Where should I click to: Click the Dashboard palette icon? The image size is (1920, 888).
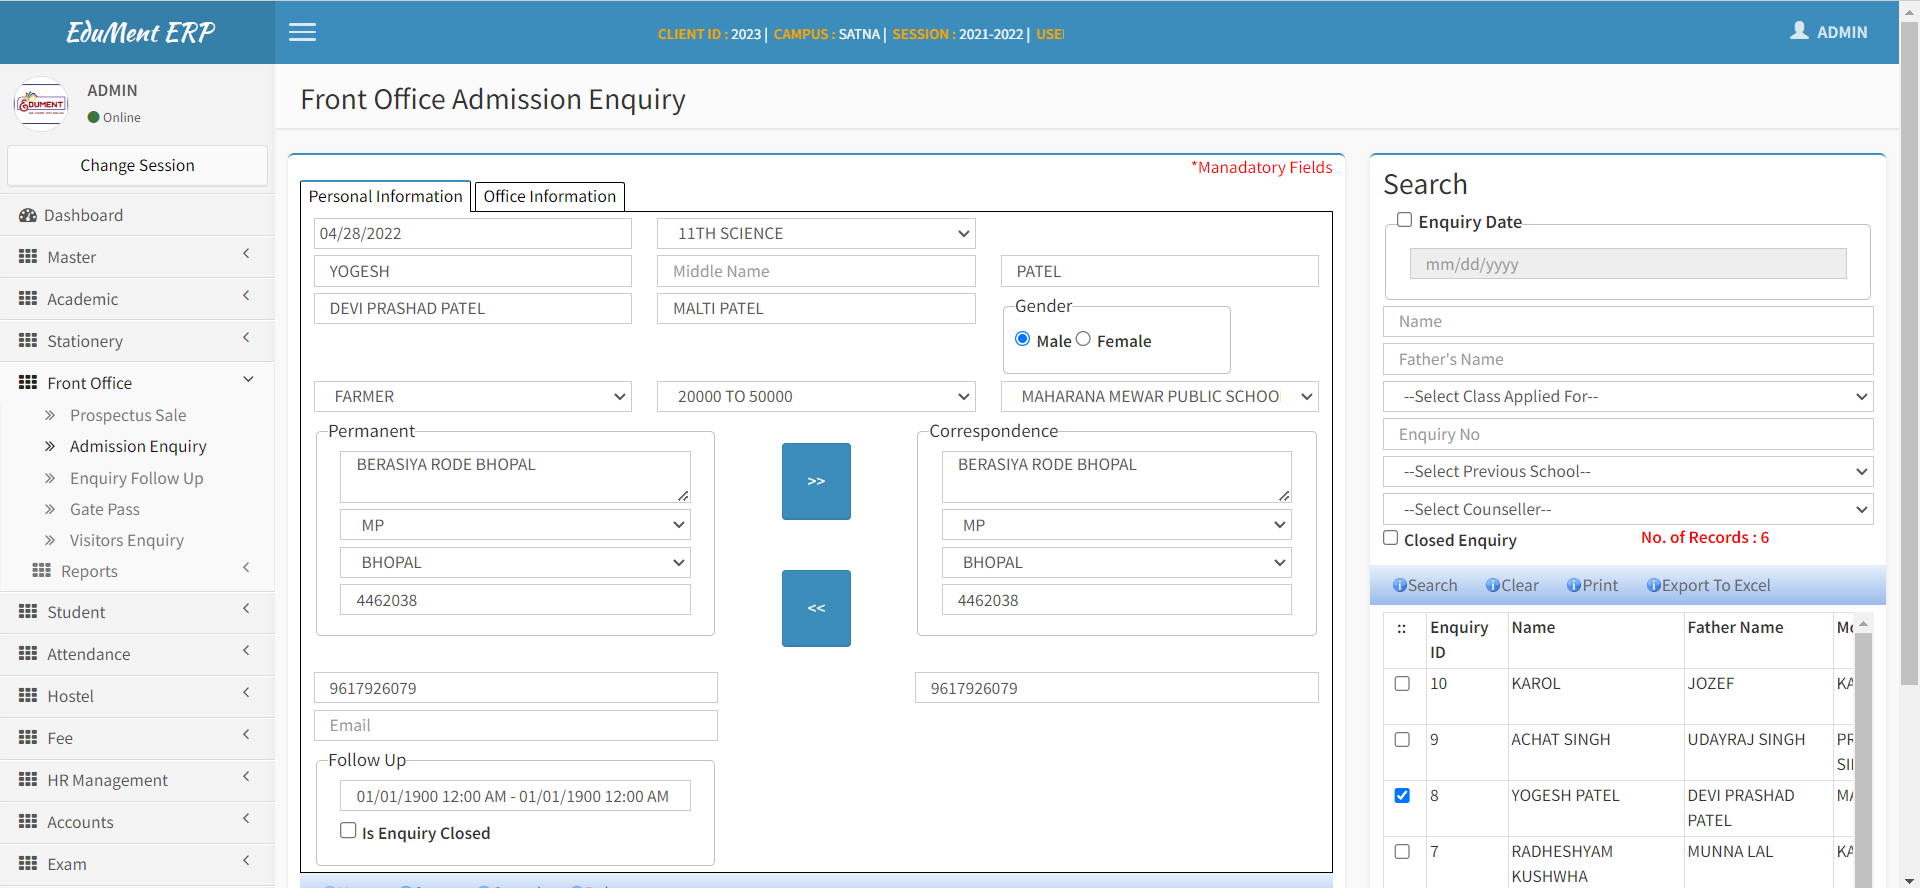pyautogui.click(x=28, y=215)
